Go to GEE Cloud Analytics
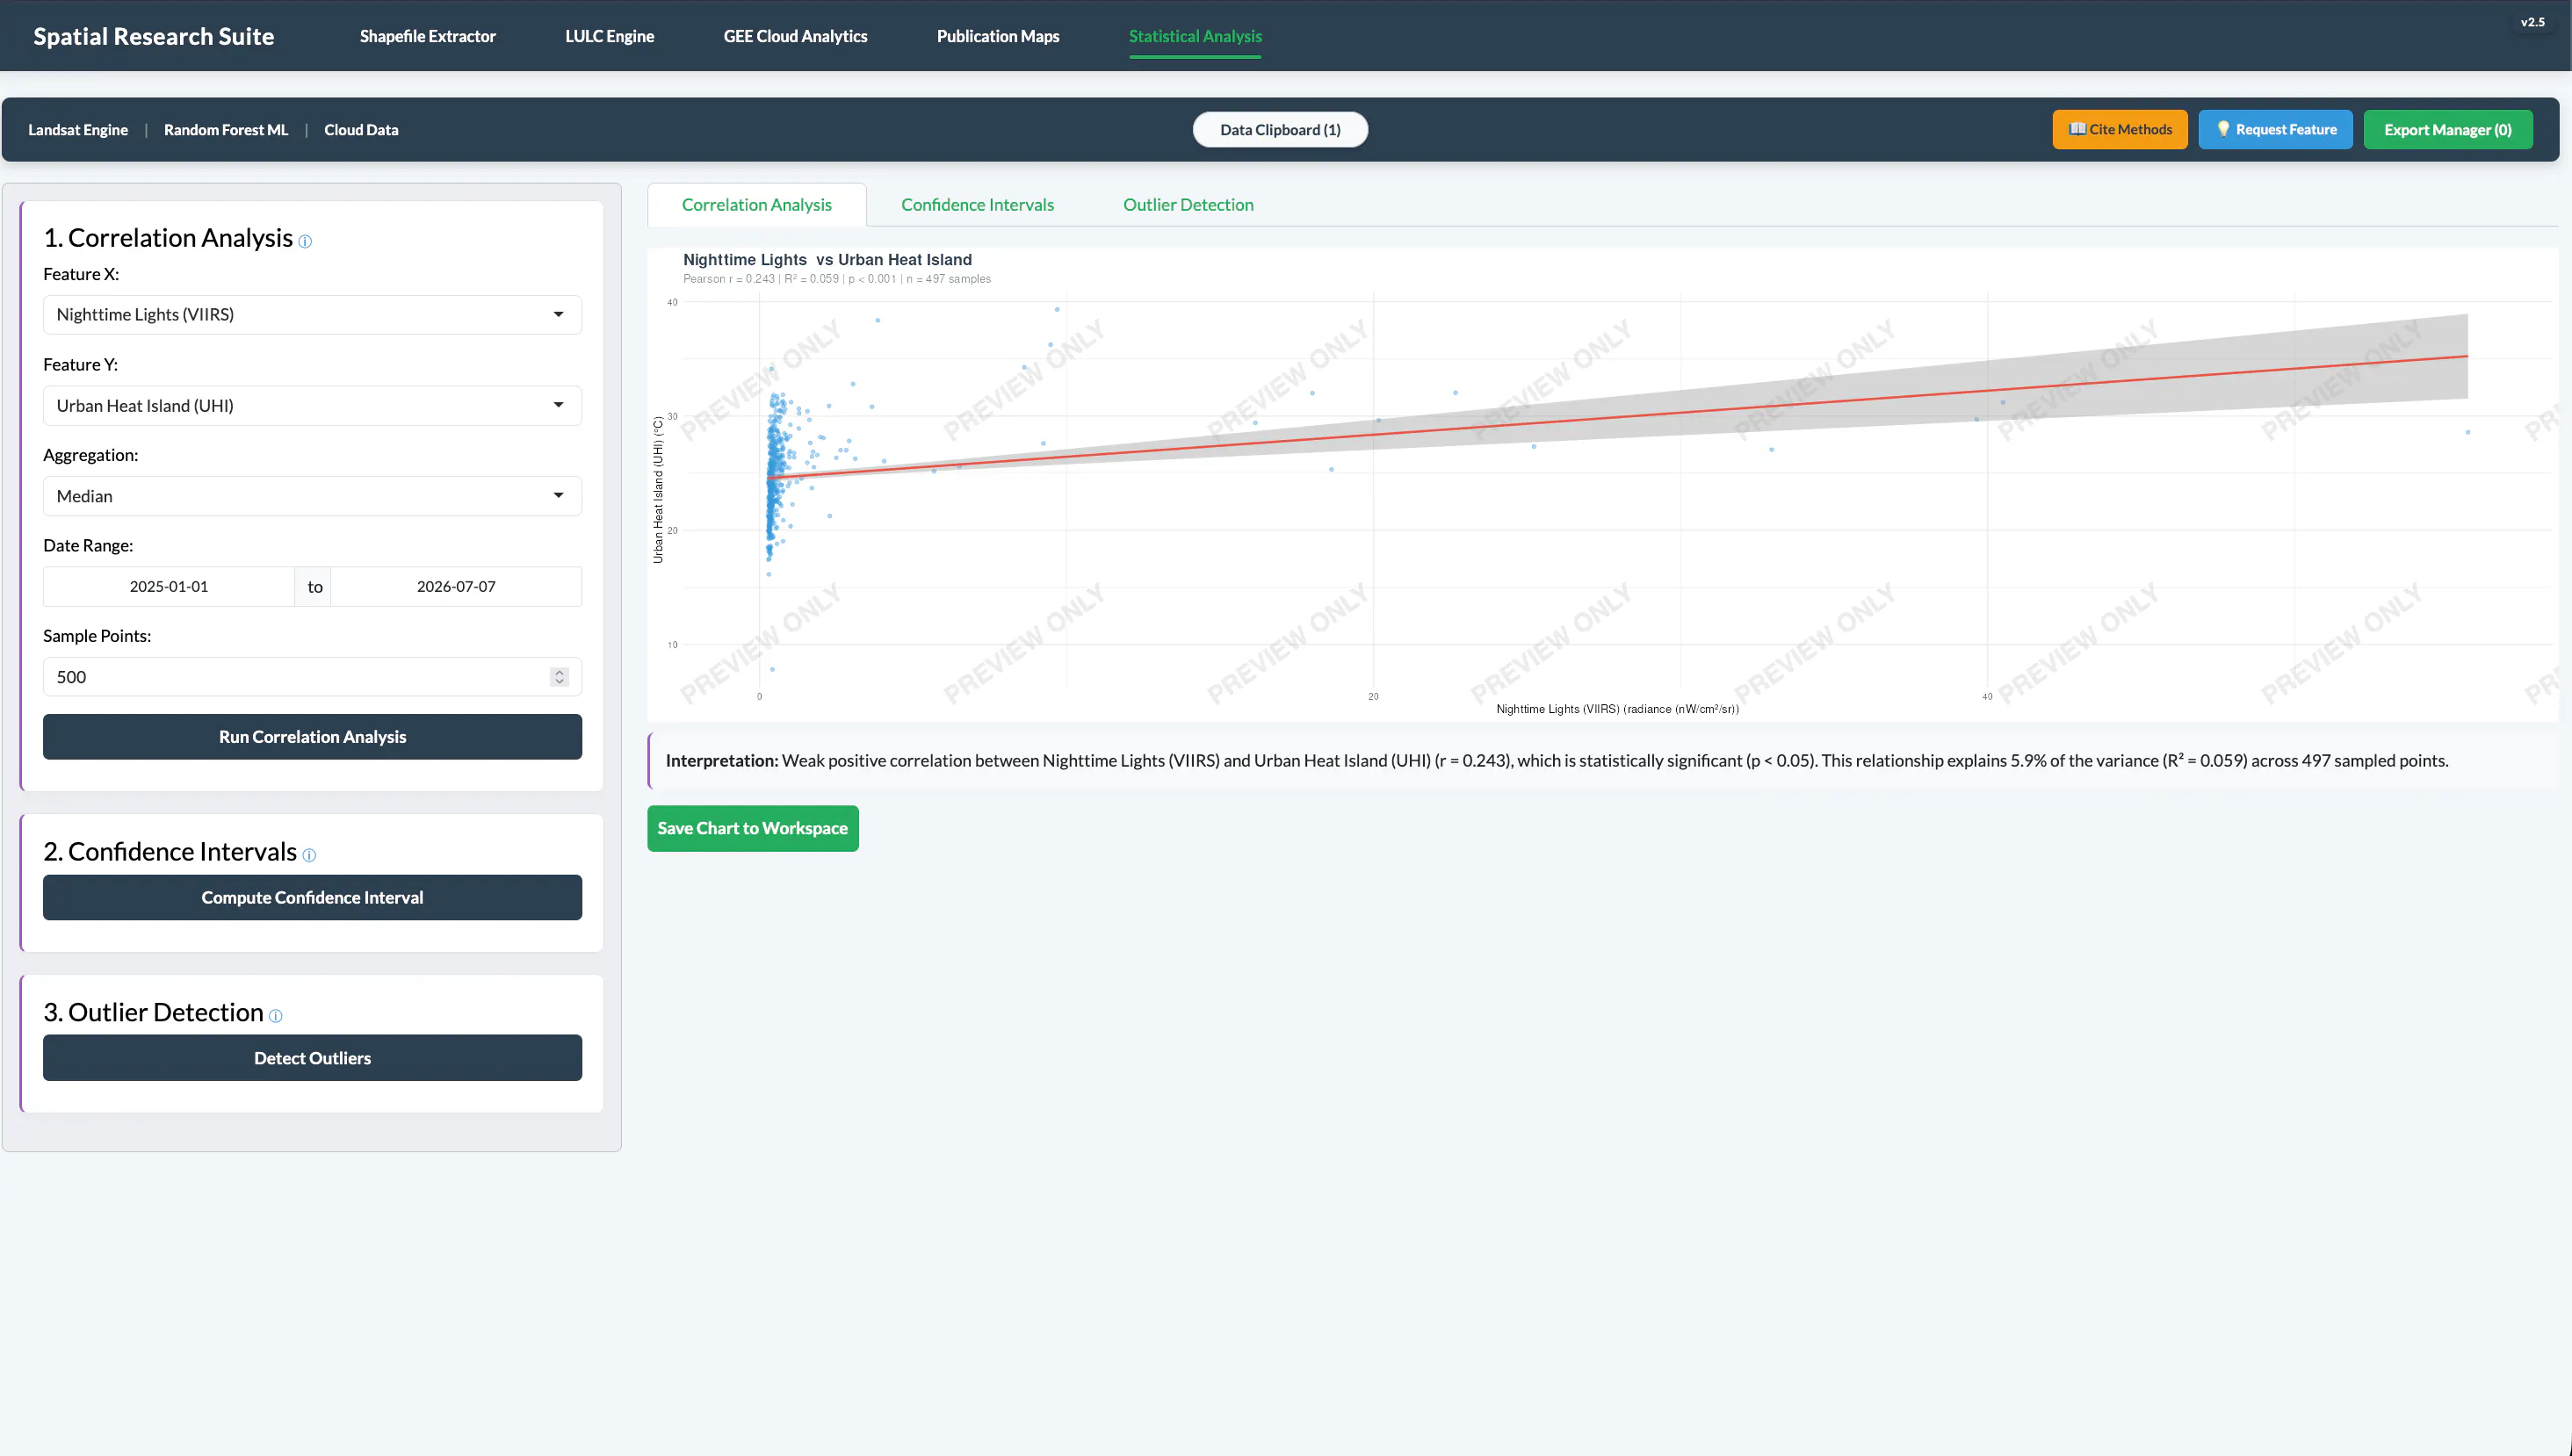Screen dimensions: 2572x1456 click(x=796, y=36)
